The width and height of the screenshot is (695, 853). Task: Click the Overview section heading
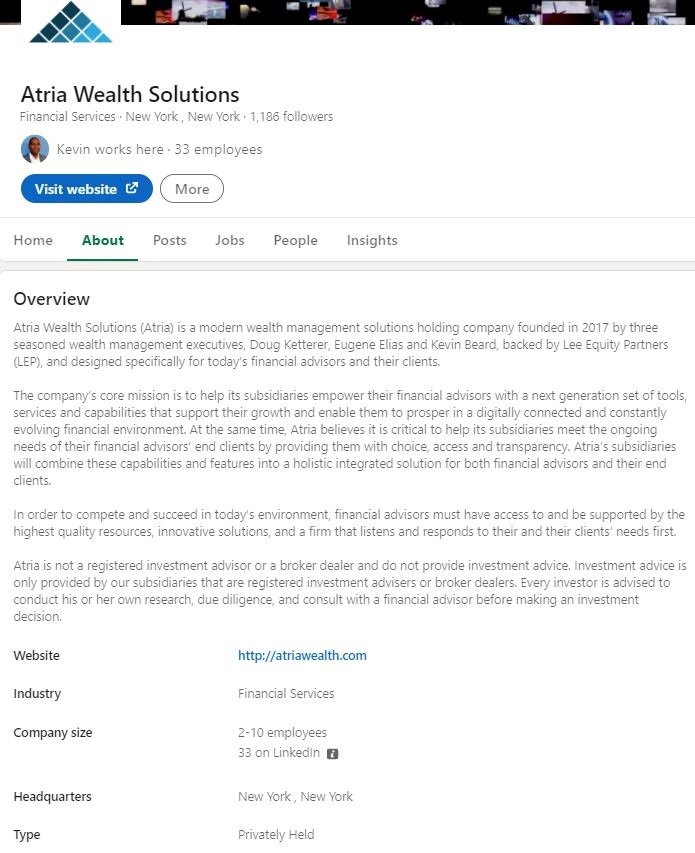[52, 299]
